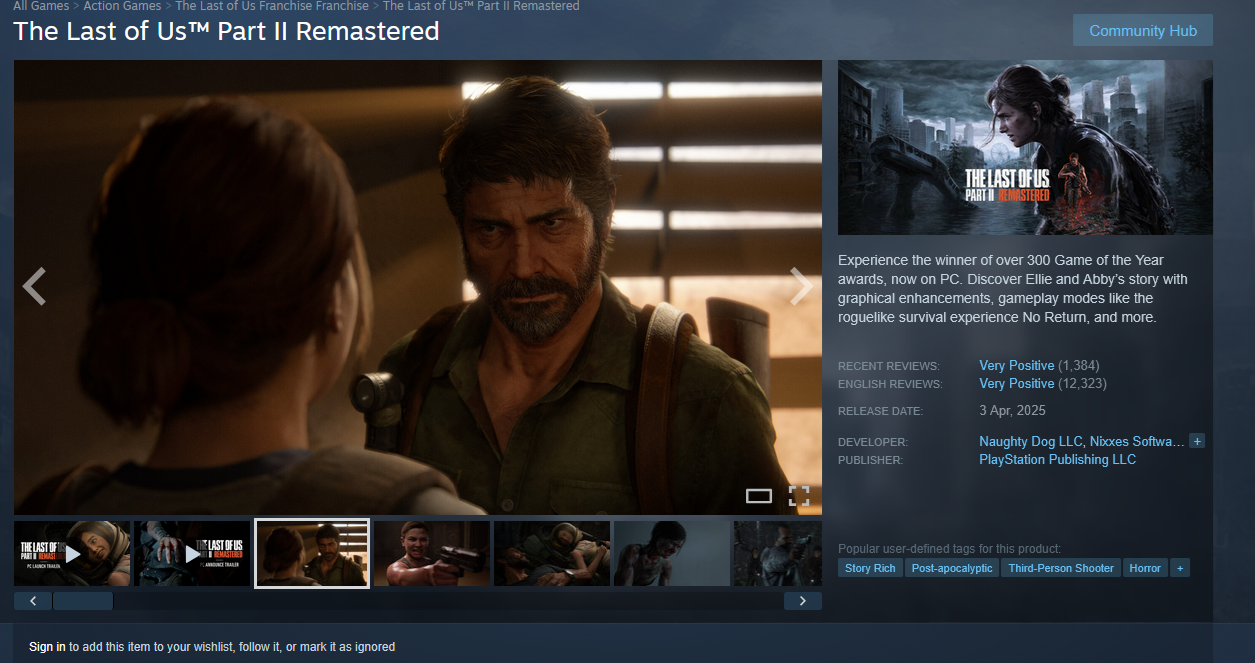The height and width of the screenshot is (663, 1255).
Task: Go to All Games breadcrumb
Action: click(x=41, y=6)
